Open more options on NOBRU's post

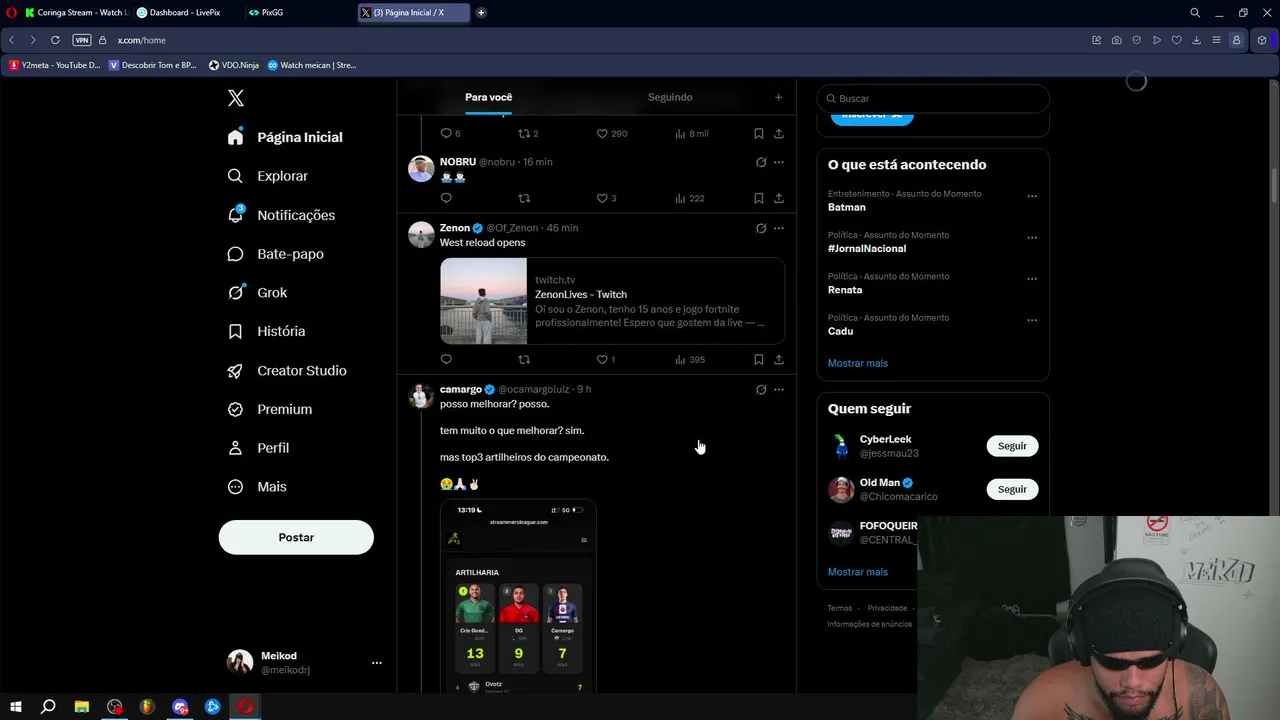779,162
